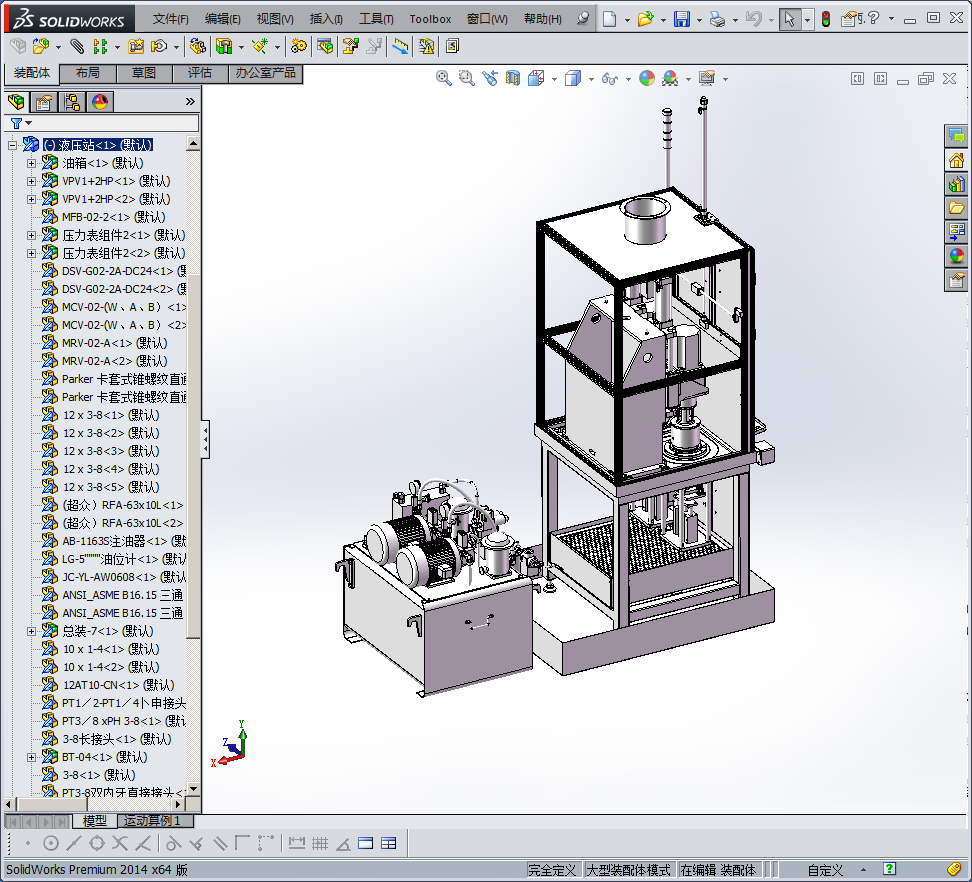This screenshot has width=972, height=882.
Task: Click the Edit Appearance color ball icon
Action: coord(647,78)
